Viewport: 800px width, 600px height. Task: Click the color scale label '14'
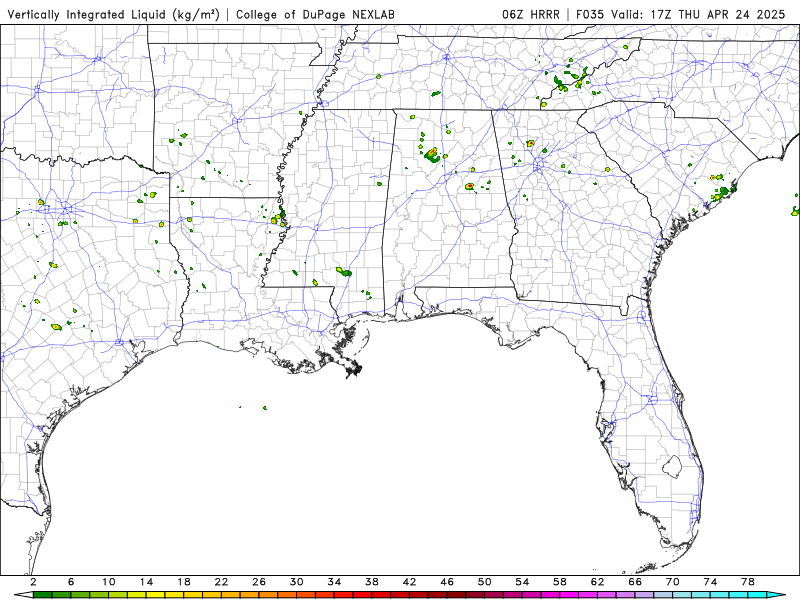coord(146,582)
